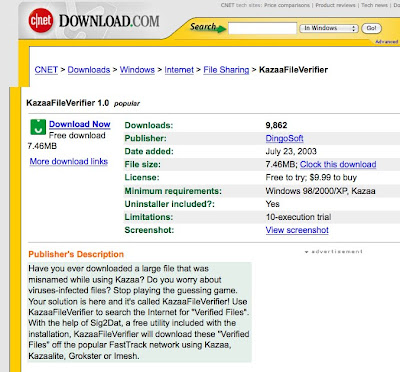400x372 pixels.
Task: Click the advertisement label
Action: coord(334,252)
